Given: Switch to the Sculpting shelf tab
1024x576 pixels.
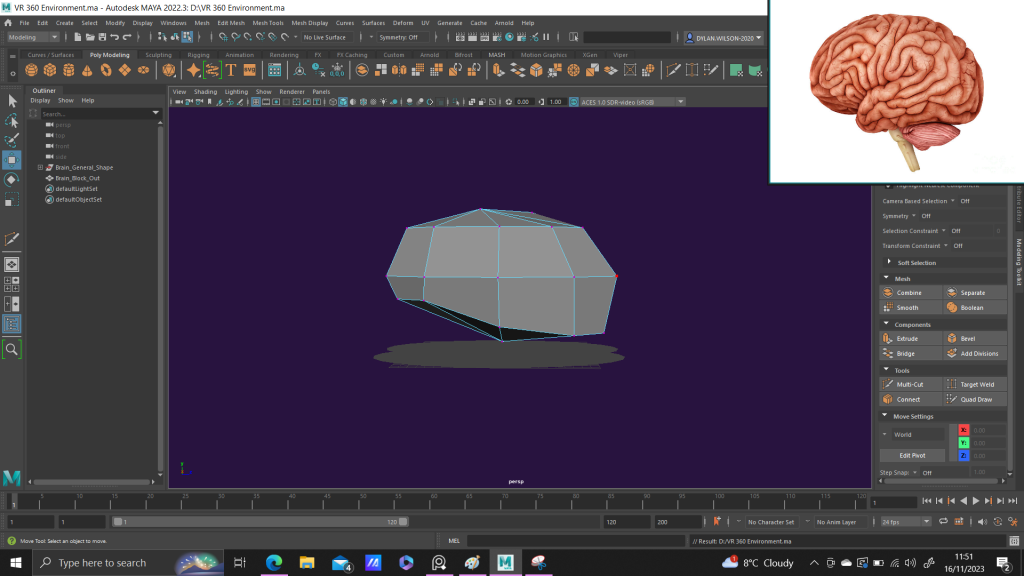Looking at the screenshot, I should (158, 55).
